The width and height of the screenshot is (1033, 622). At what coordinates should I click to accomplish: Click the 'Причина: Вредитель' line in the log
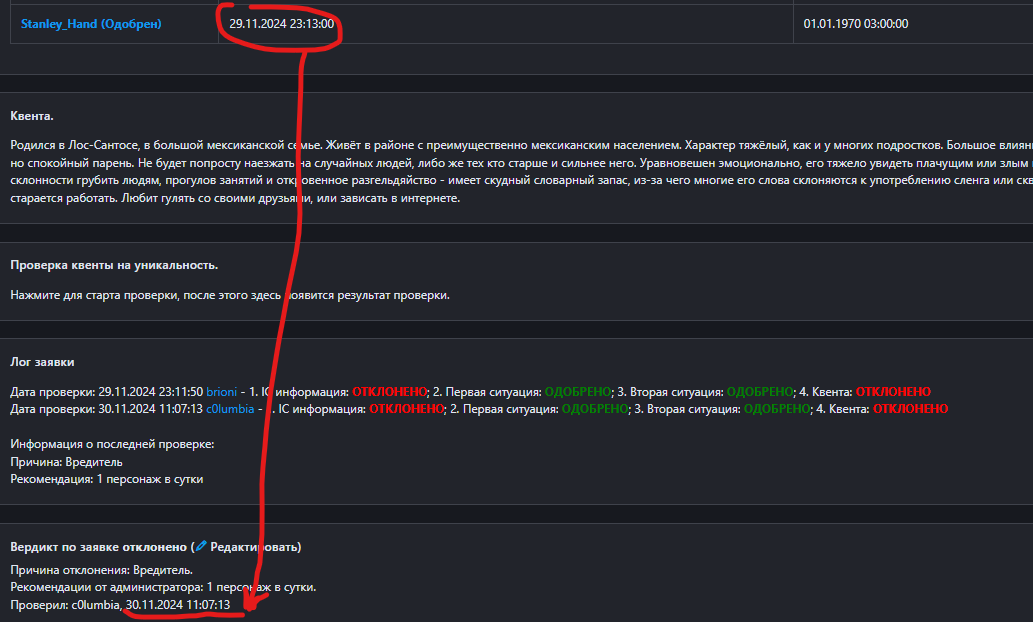pos(66,462)
